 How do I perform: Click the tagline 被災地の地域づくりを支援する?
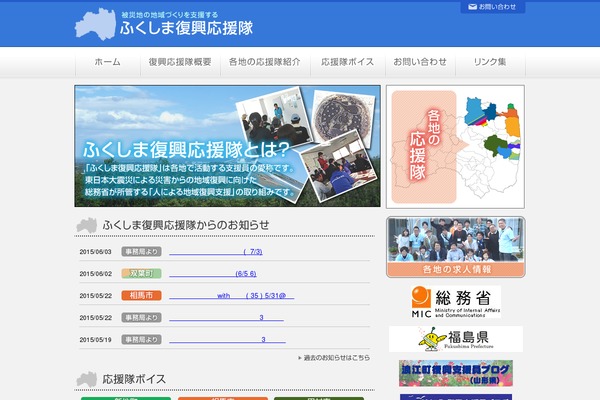[x=170, y=15]
